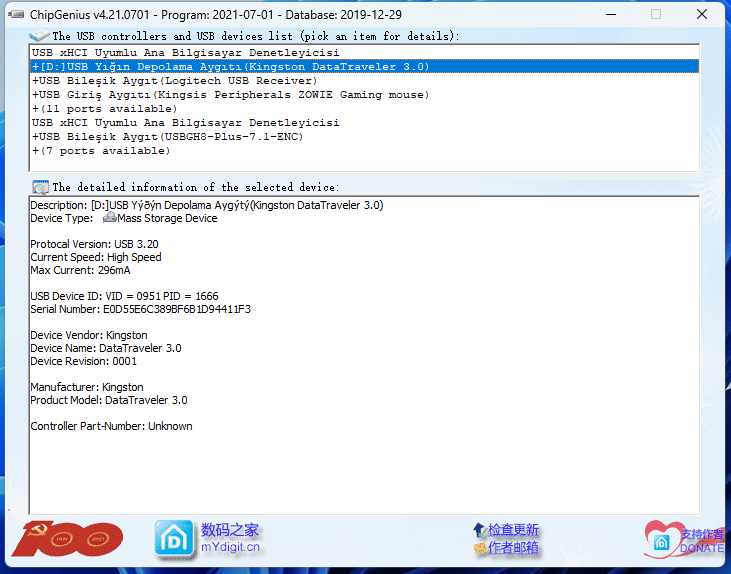This screenshot has width=731, height=574.
Task: Minimize the ChipGenius window
Action: (x=611, y=14)
